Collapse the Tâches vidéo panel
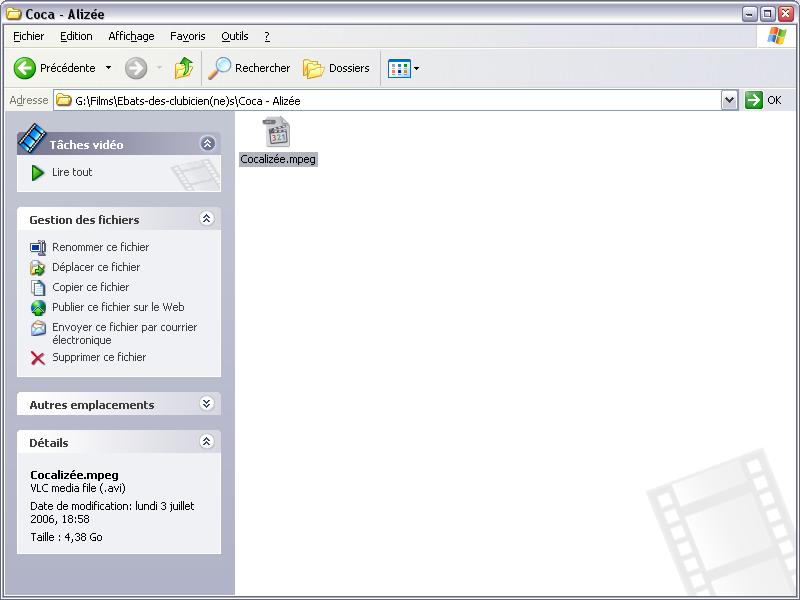 coord(207,144)
